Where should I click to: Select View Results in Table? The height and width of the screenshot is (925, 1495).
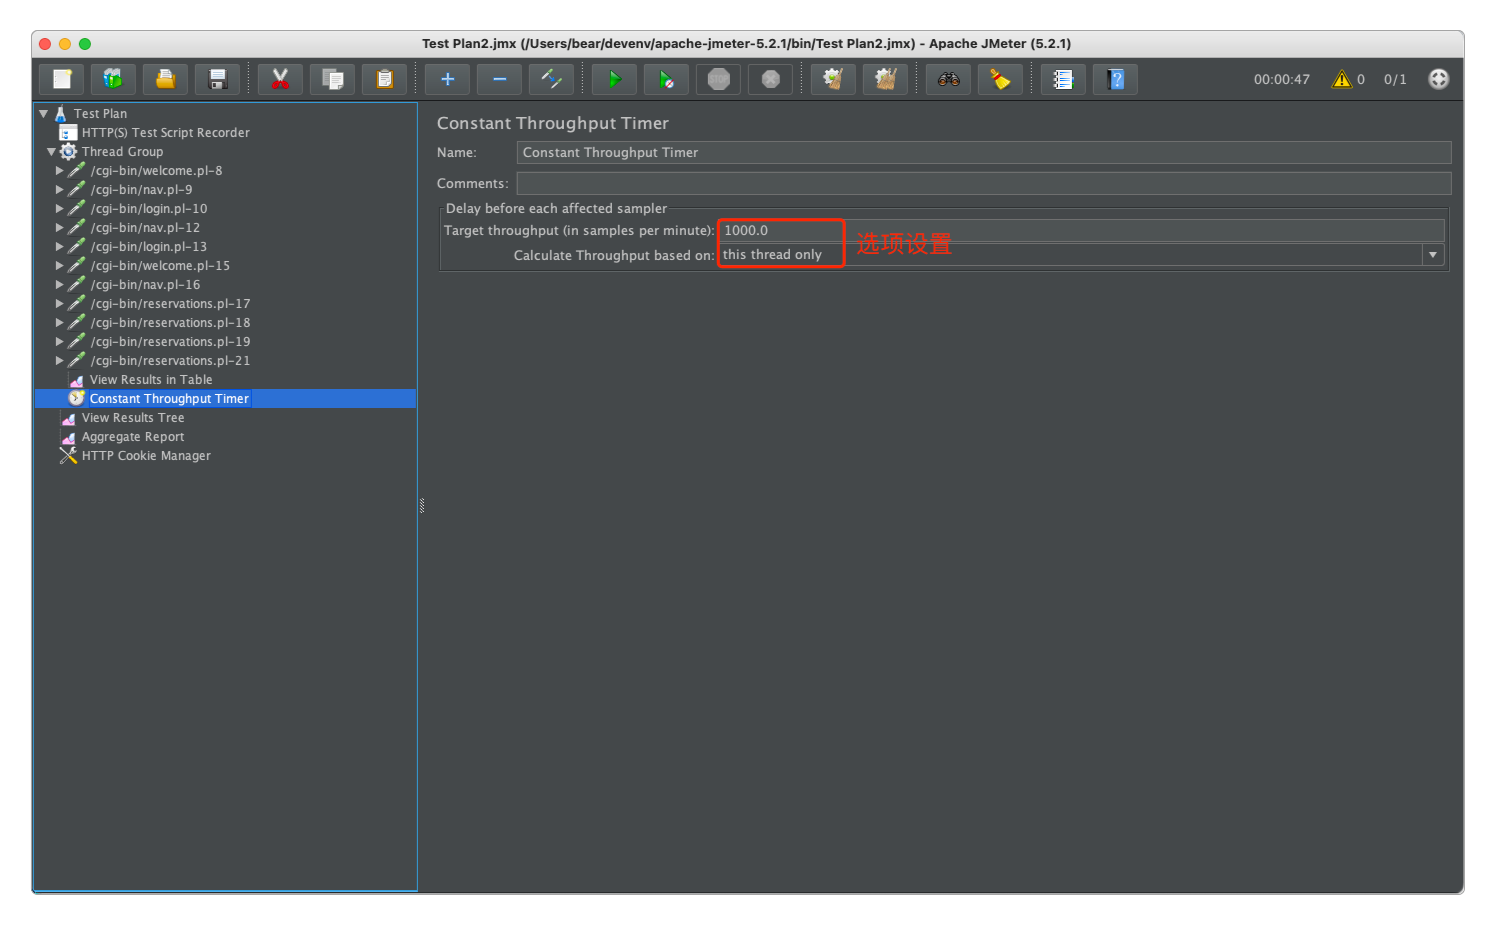151,380
